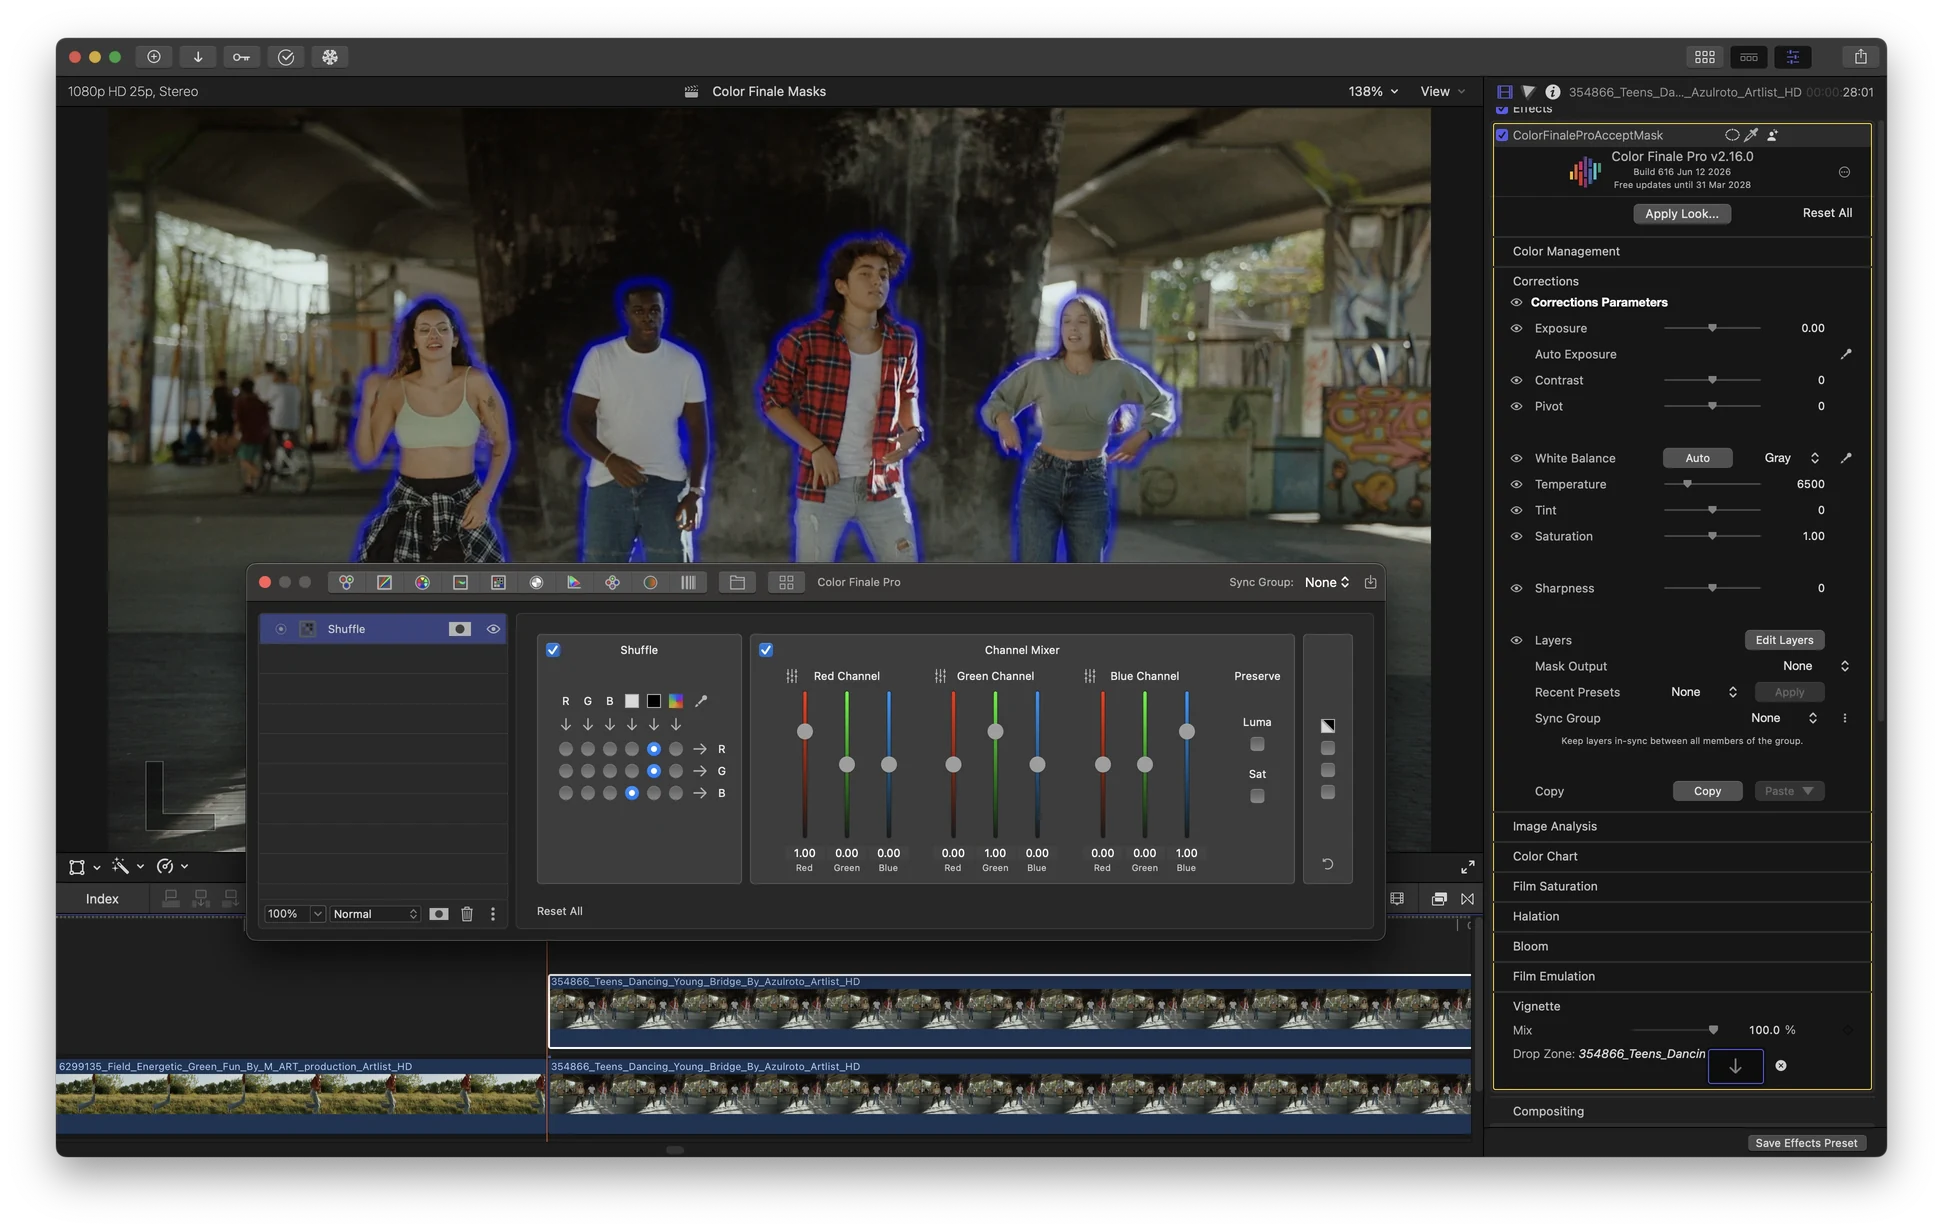Click the share export icon at top right
This screenshot has width=1943, height=1231.
pos(1860,57)
